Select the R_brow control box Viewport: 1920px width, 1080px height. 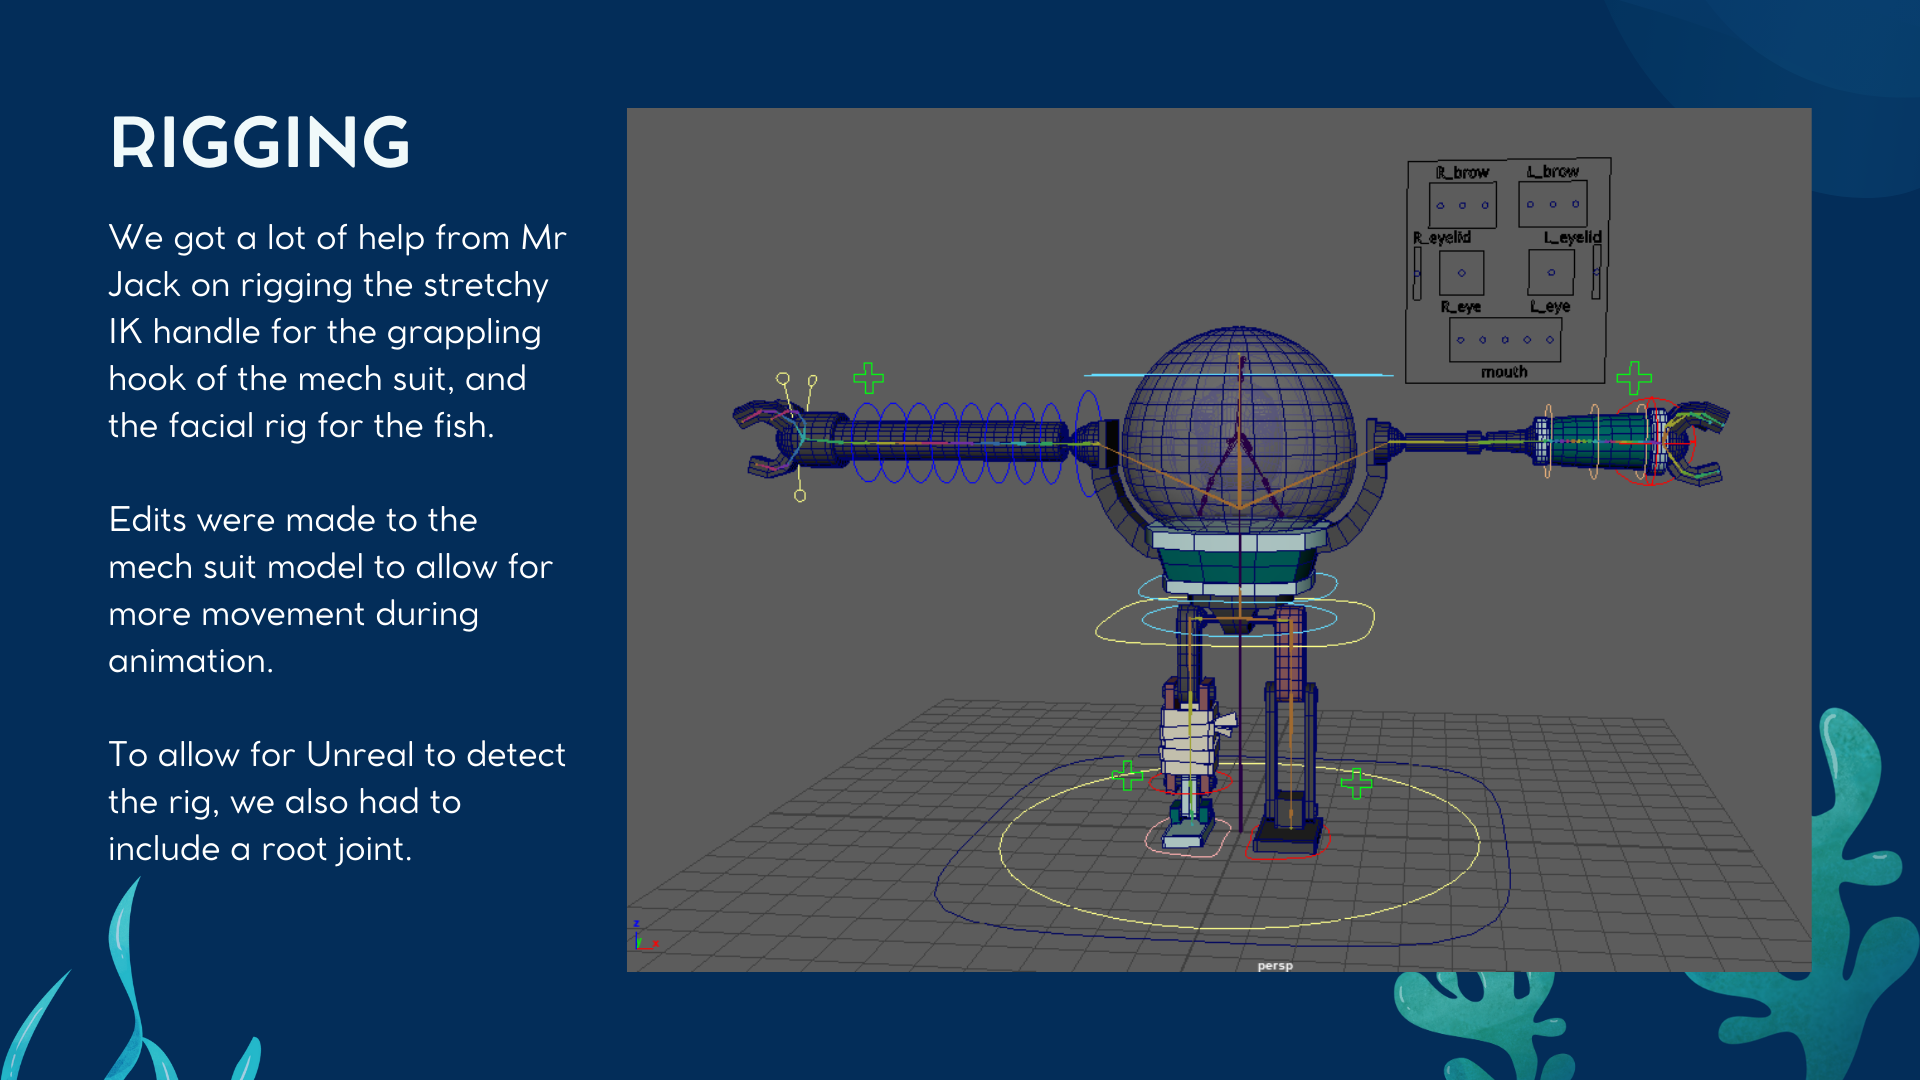coord(1462,205)
